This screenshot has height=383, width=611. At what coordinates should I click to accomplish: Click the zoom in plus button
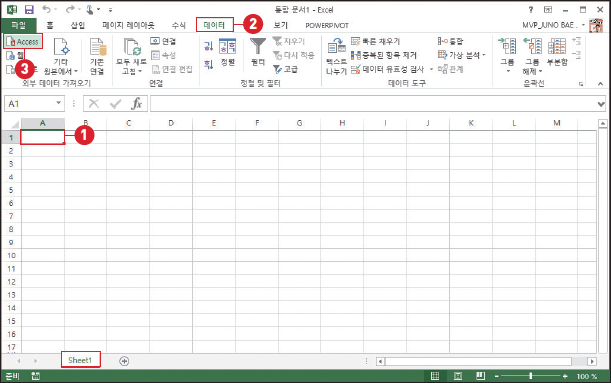pos(565,376)
